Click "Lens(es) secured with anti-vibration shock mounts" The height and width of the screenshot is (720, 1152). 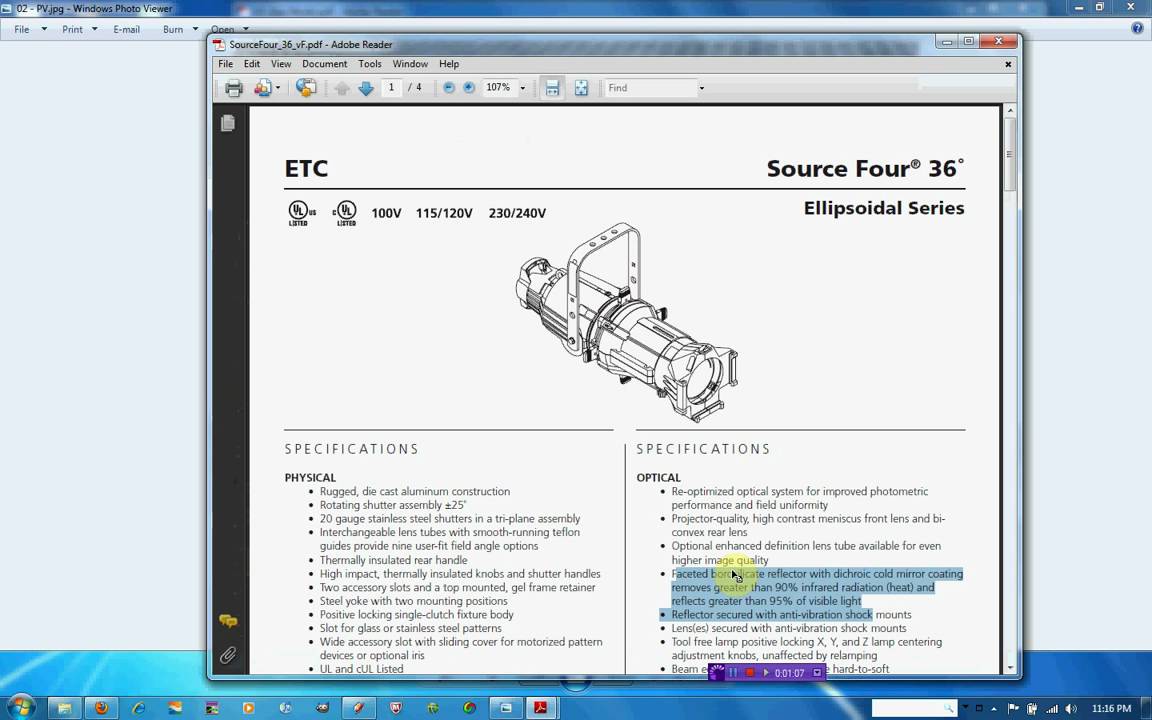click(788, 628)
